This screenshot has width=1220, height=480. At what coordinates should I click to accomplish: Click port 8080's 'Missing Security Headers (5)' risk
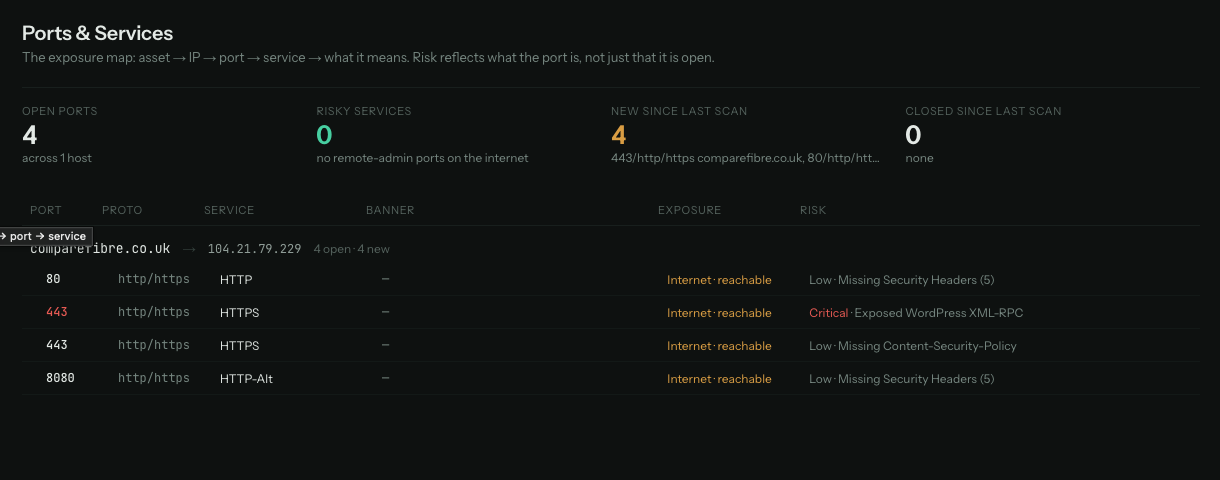pos(916,379)
